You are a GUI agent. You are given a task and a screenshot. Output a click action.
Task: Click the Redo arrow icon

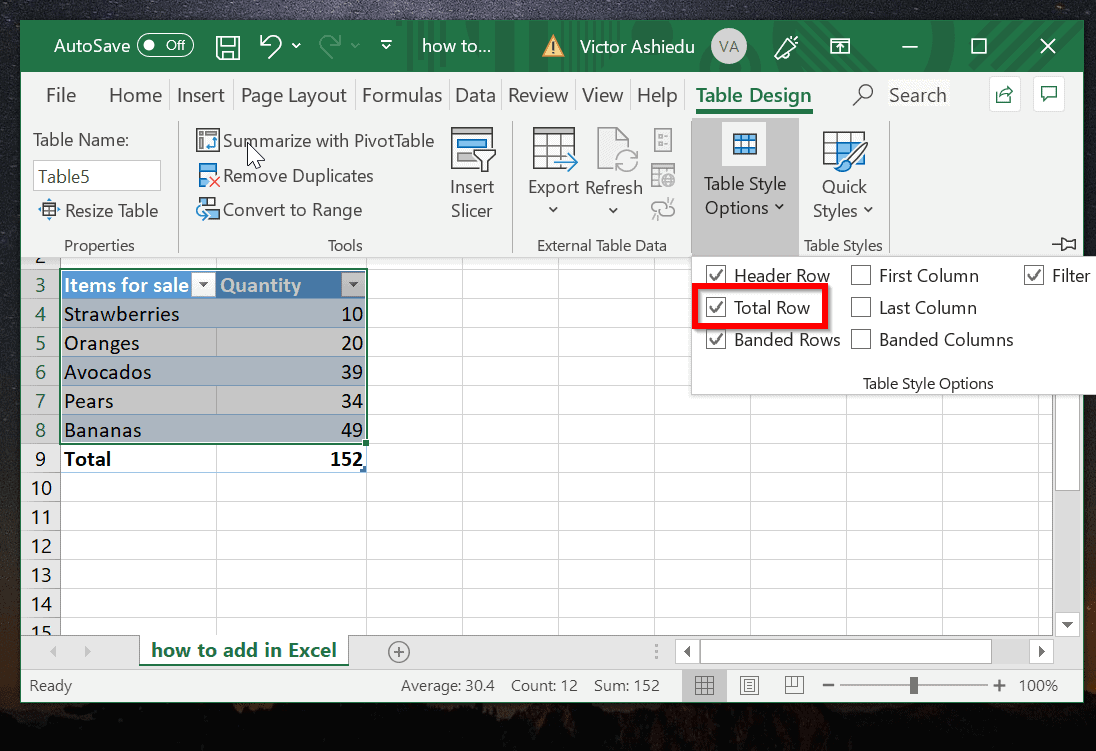[330, 46]
